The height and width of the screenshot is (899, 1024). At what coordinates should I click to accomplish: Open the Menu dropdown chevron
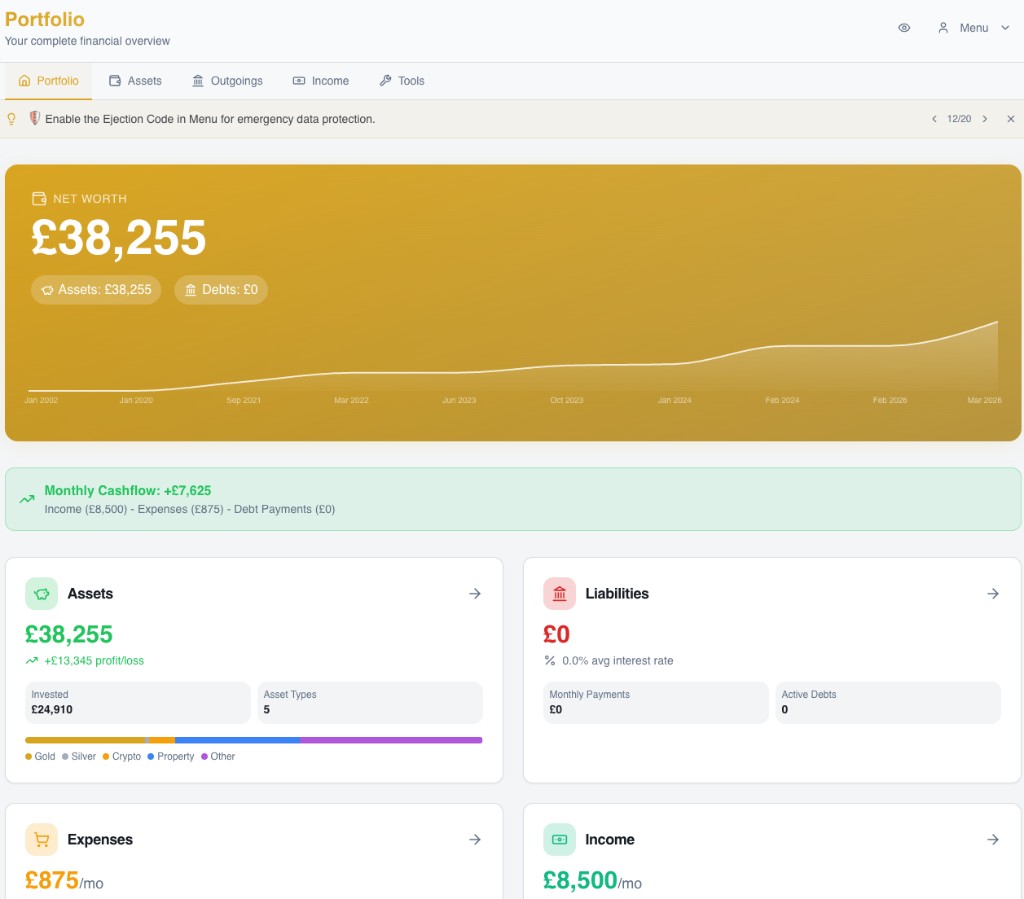coord(1006,28)
